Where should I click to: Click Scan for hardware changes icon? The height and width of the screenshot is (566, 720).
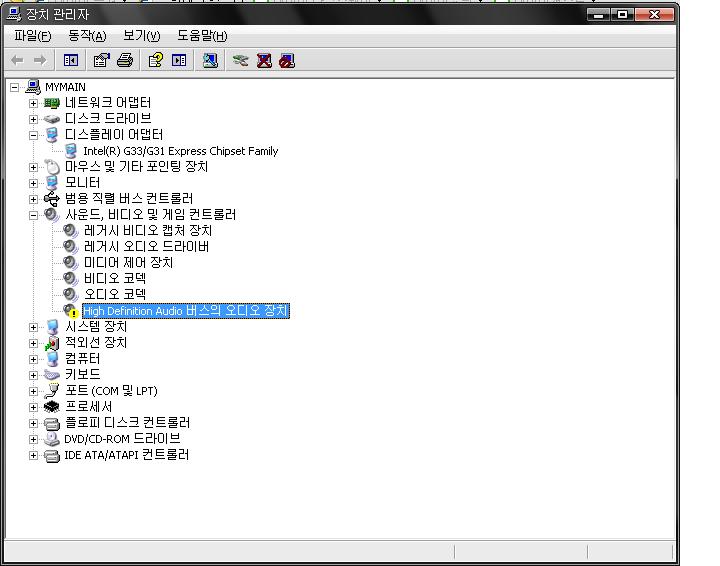[x=210, y=60]
